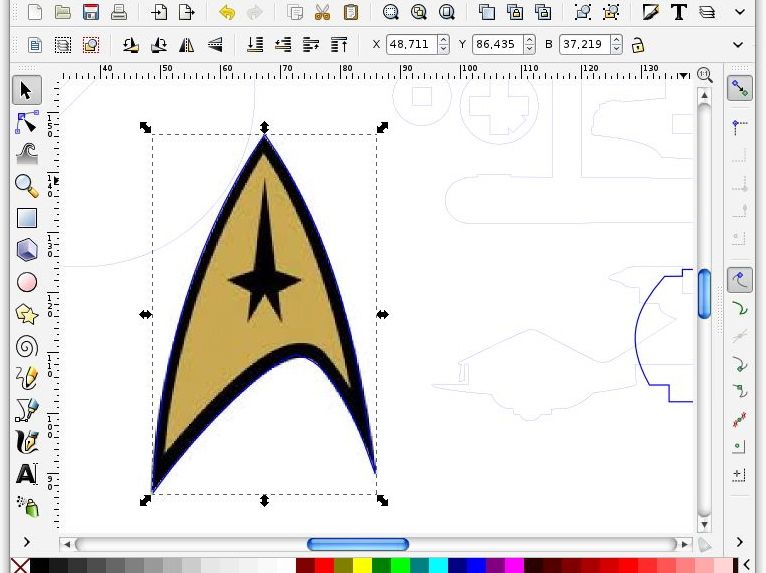The image size is (766, 573).
Task: Click the Y position field showing 86,435
Action: pyautogui.click(x=498, y=44)
